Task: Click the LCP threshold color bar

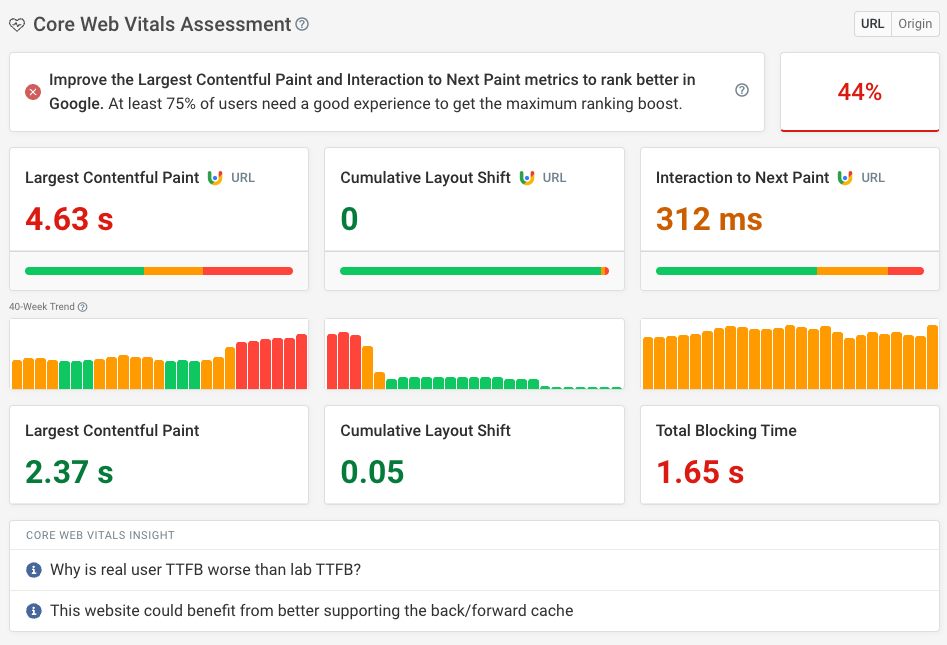Action: tap(158, 270)
